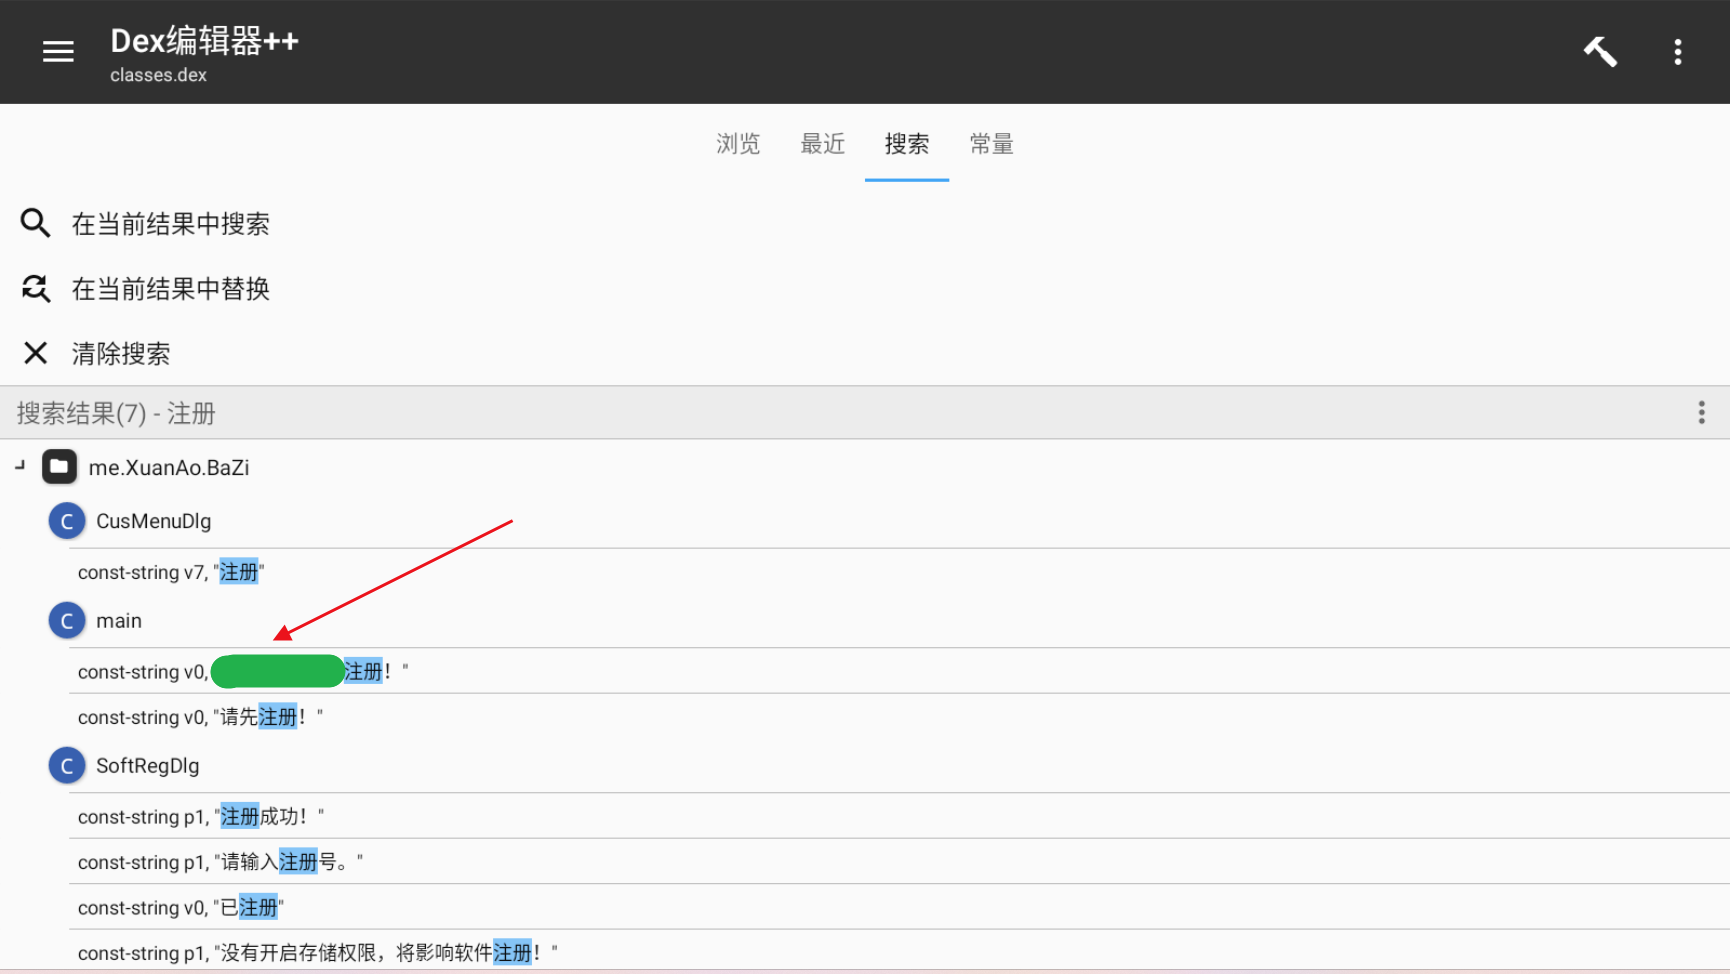Collapse the me.XuanAo.BaZi tree node
The width and height of the screenshot is (1730, 974).
(x=20, y=466)
